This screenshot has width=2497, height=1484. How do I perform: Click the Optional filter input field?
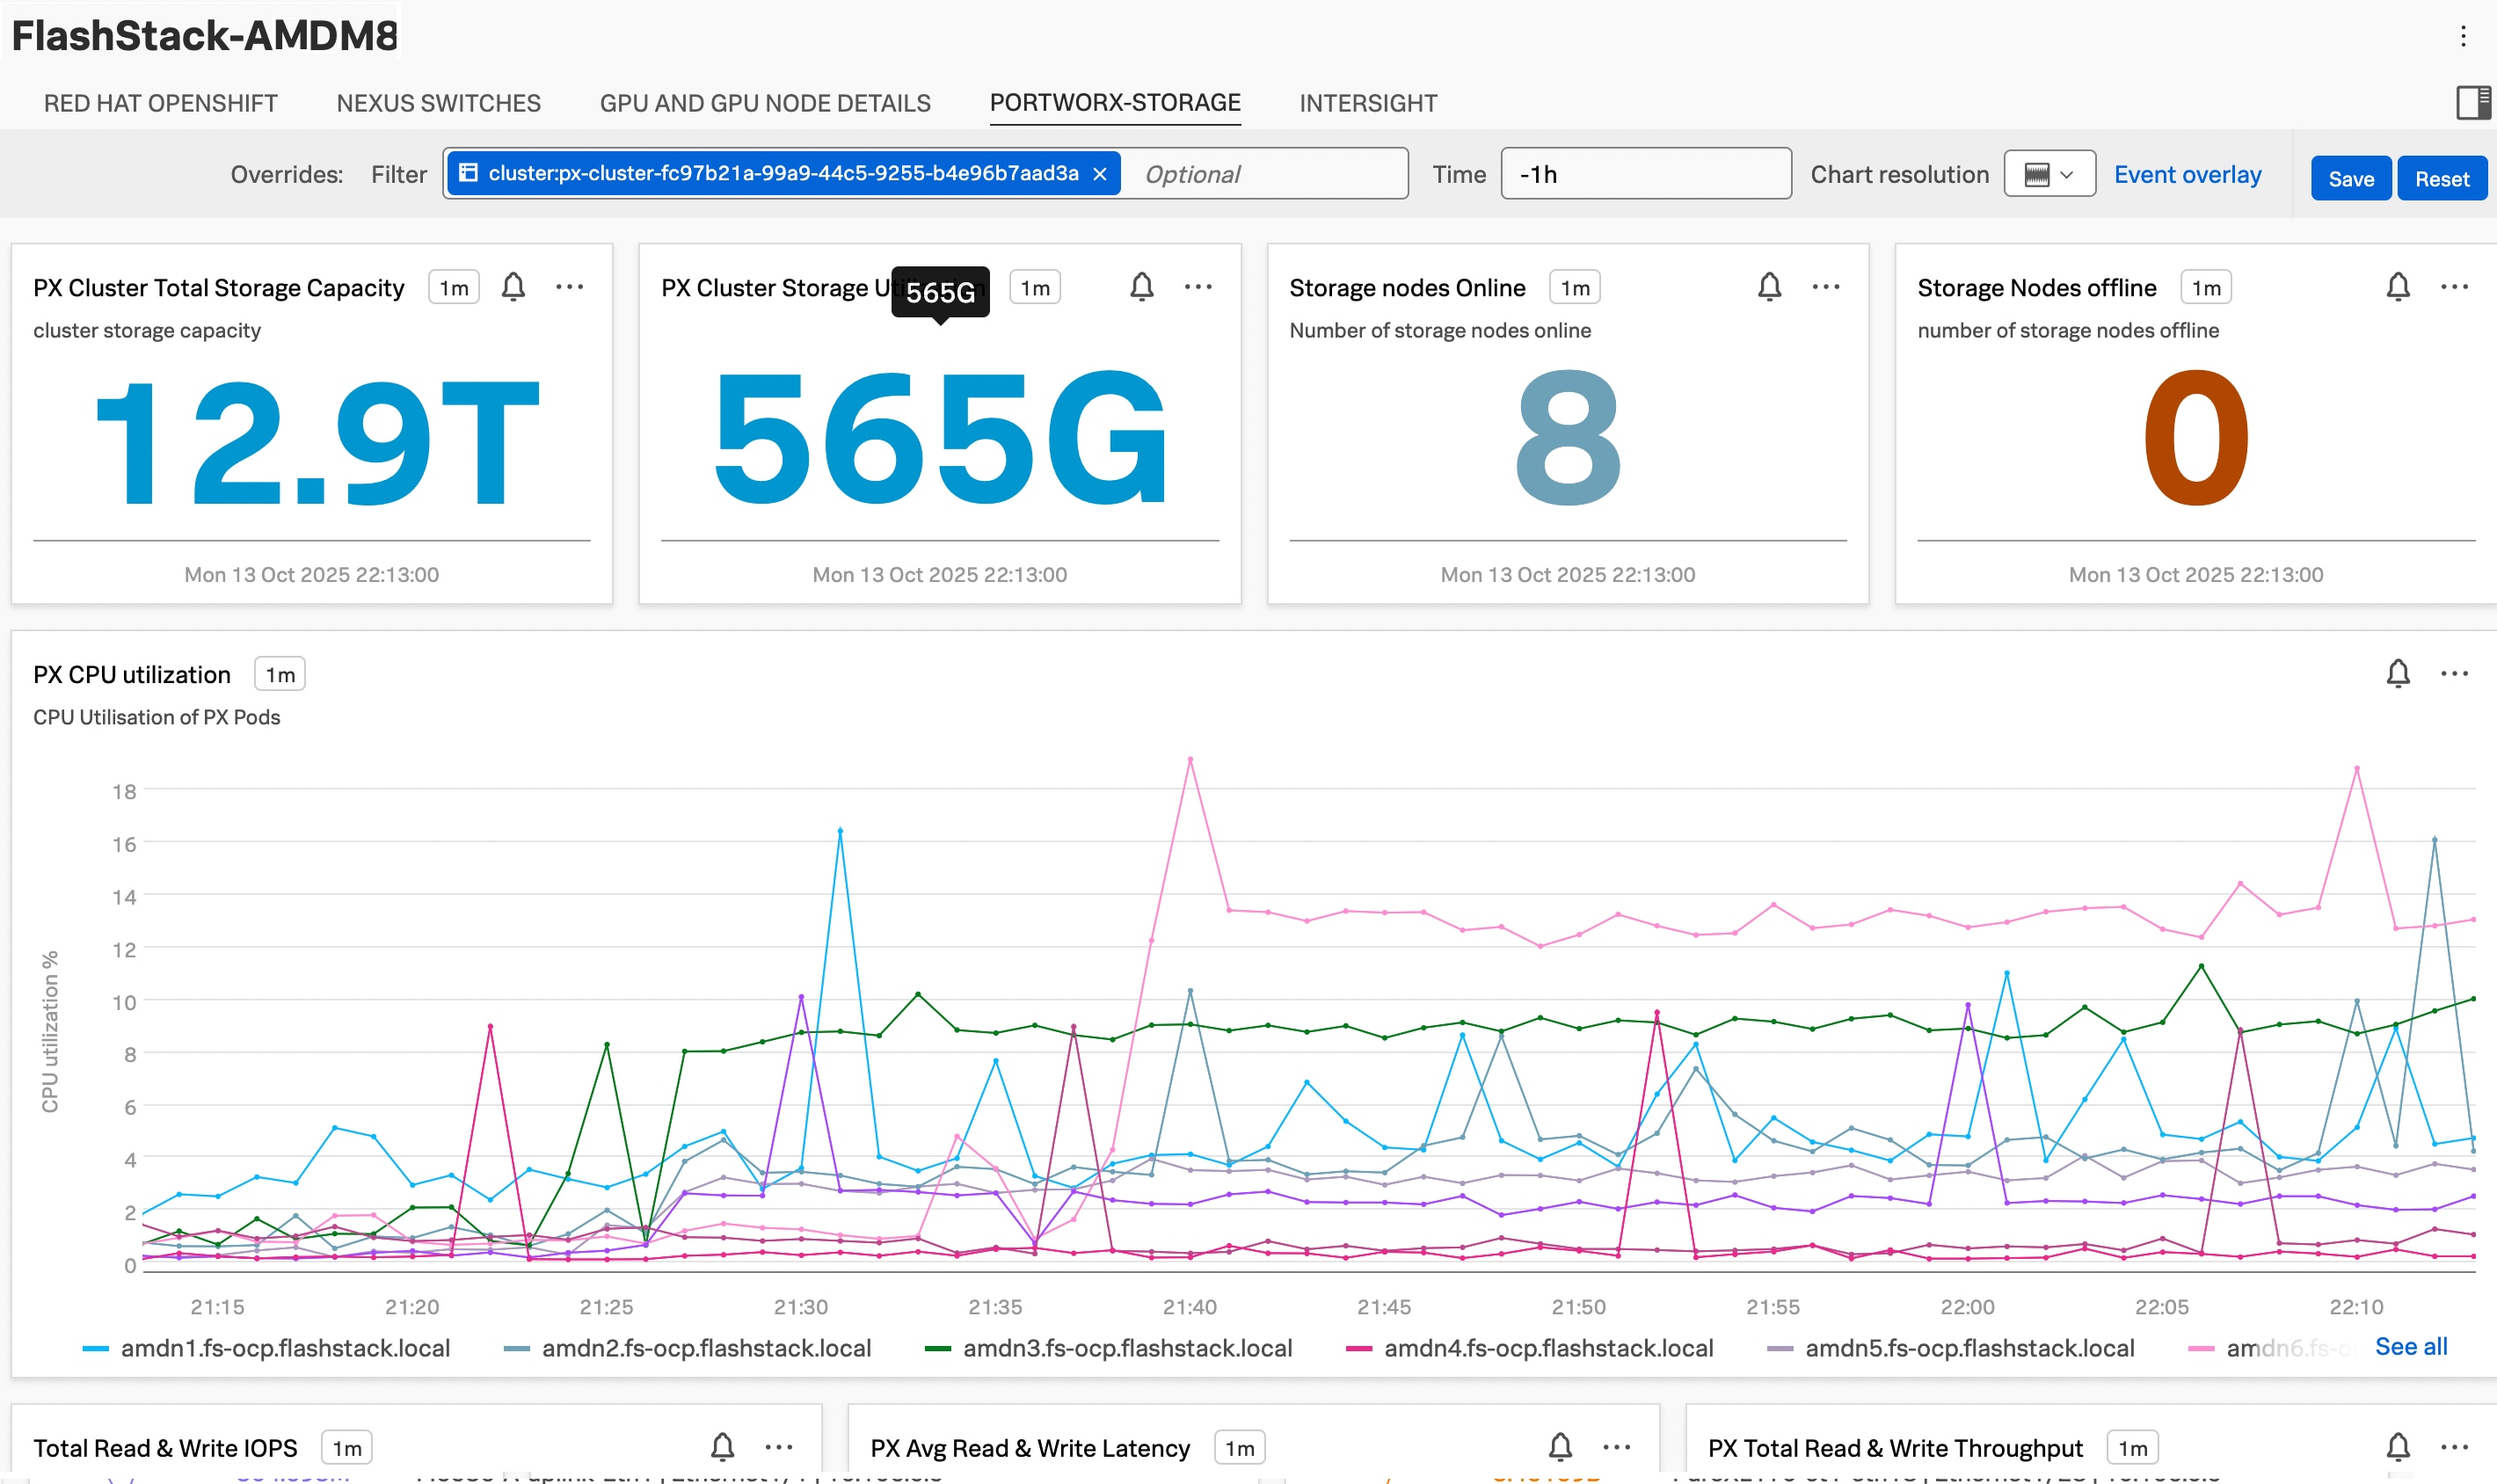1262,174
